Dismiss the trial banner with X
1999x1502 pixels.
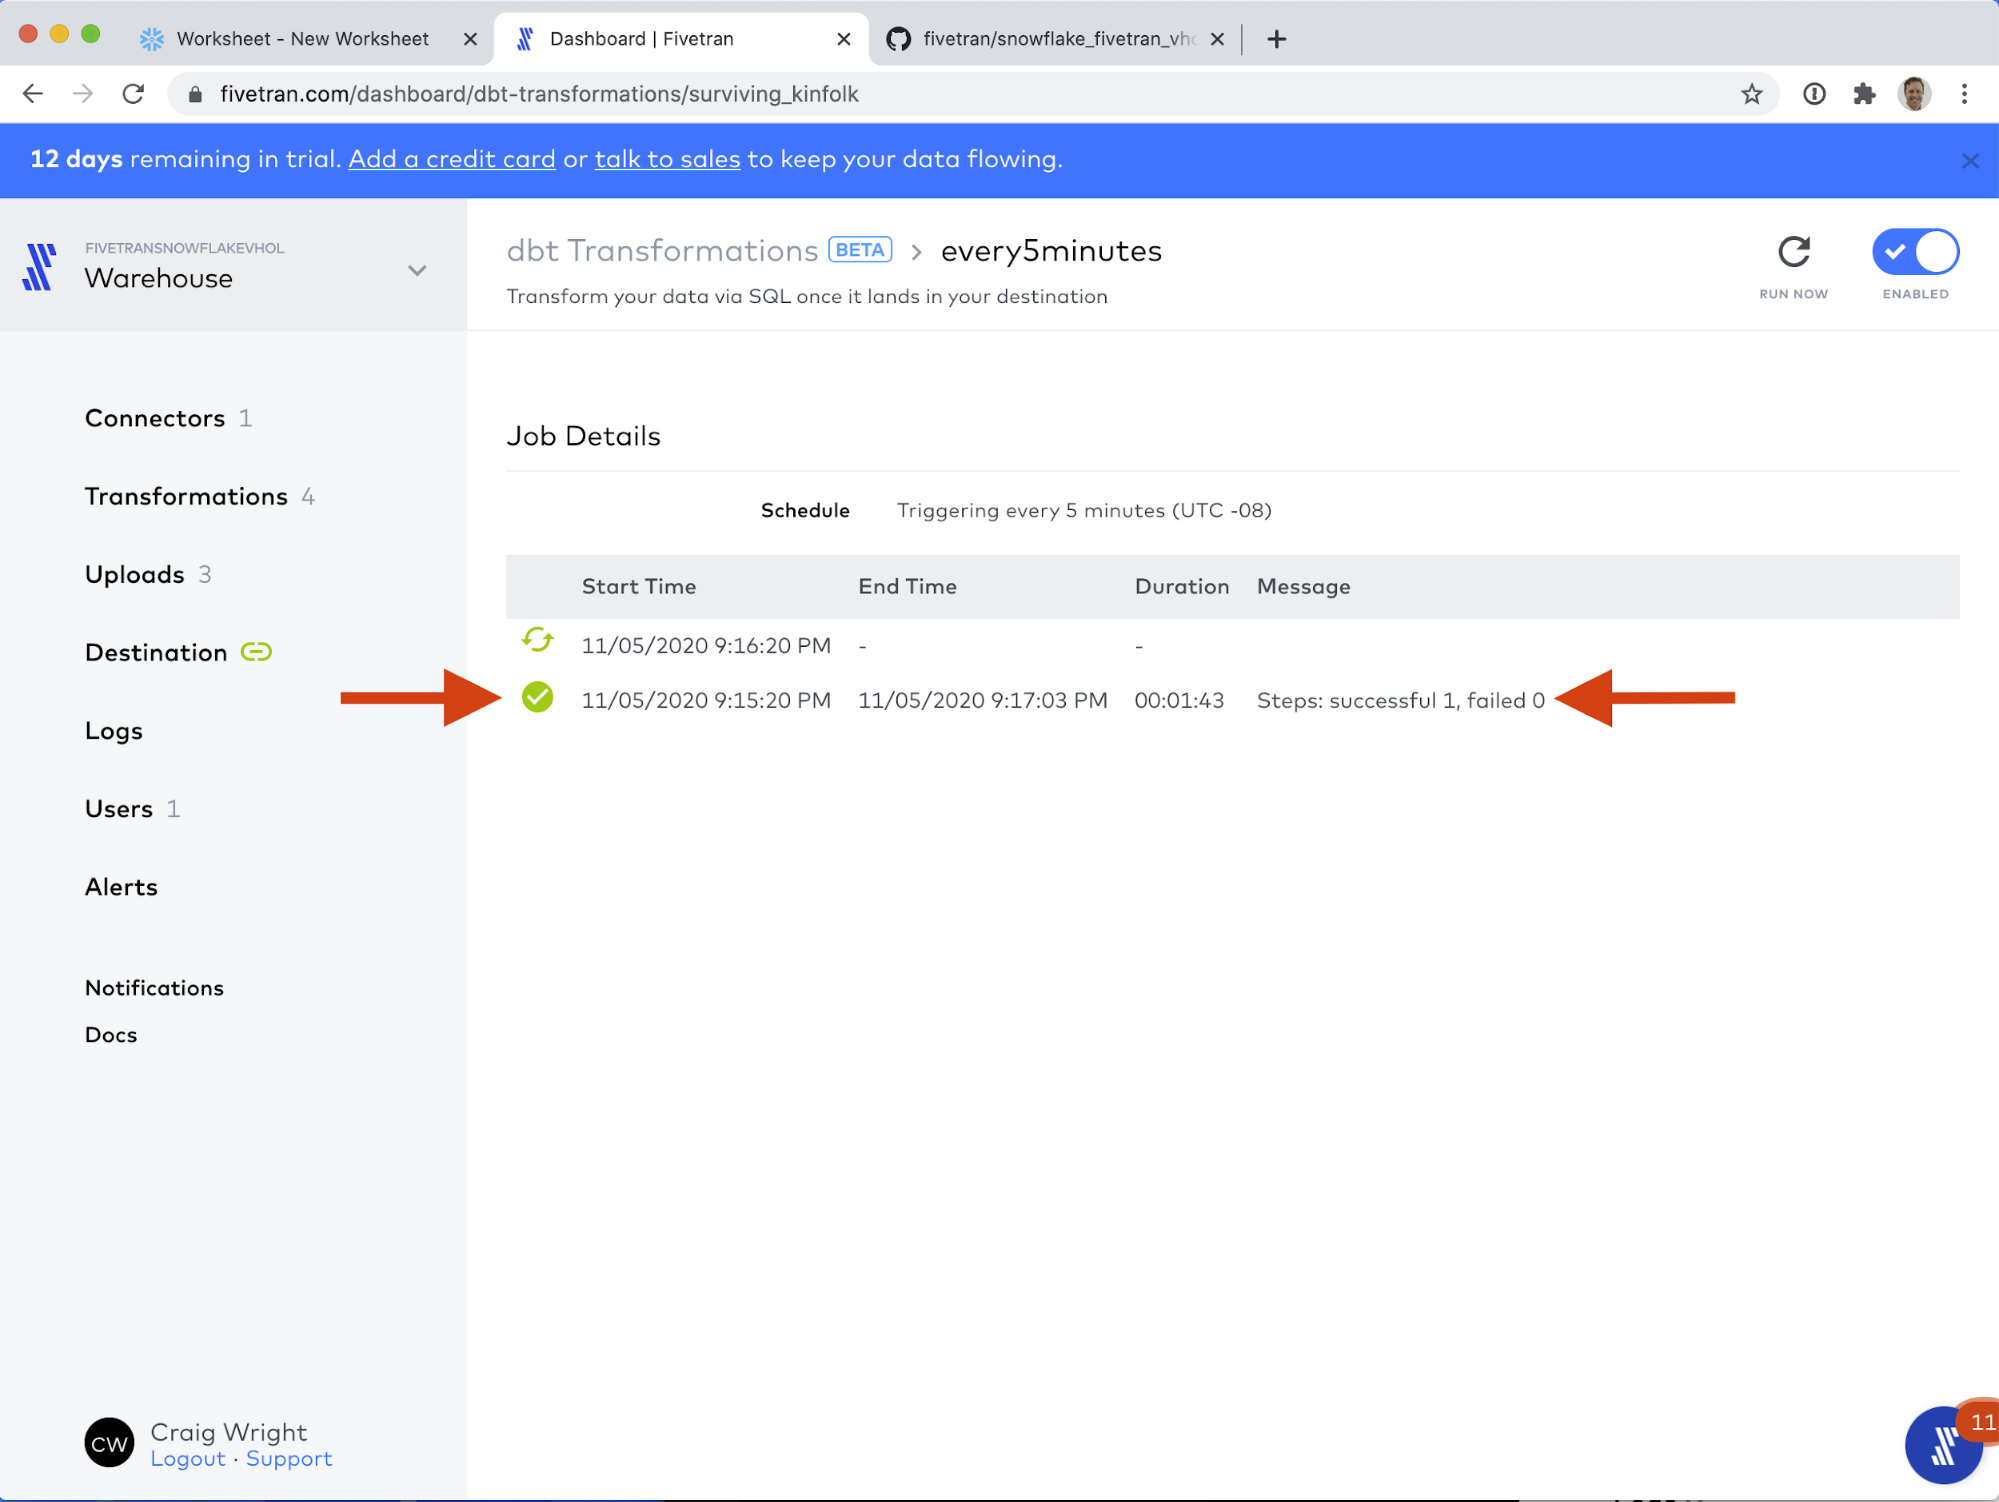tap(1970, 161)
